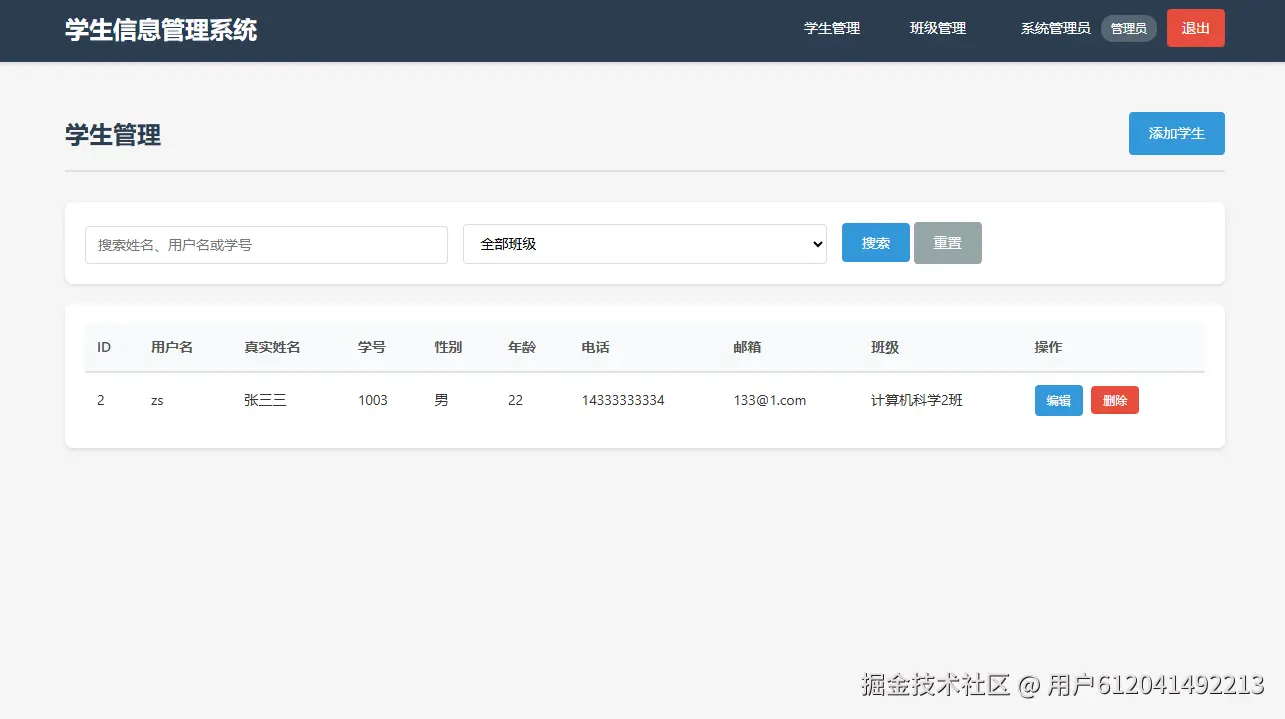Image resolution: width=1285 pixels, height=719 pixels.
Task: Click the email 133@1.com cell
Action: point(768,399)
